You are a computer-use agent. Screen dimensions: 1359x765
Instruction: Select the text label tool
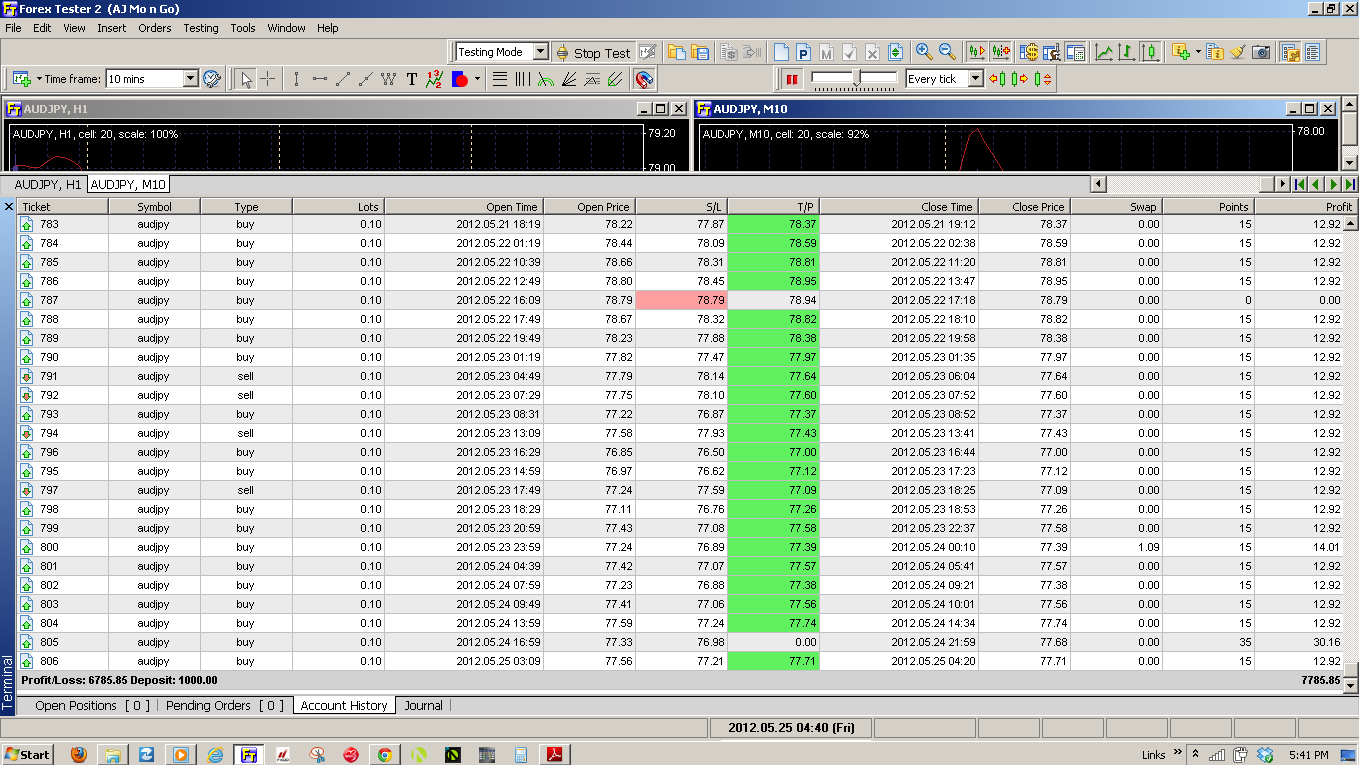pos(411,79)
